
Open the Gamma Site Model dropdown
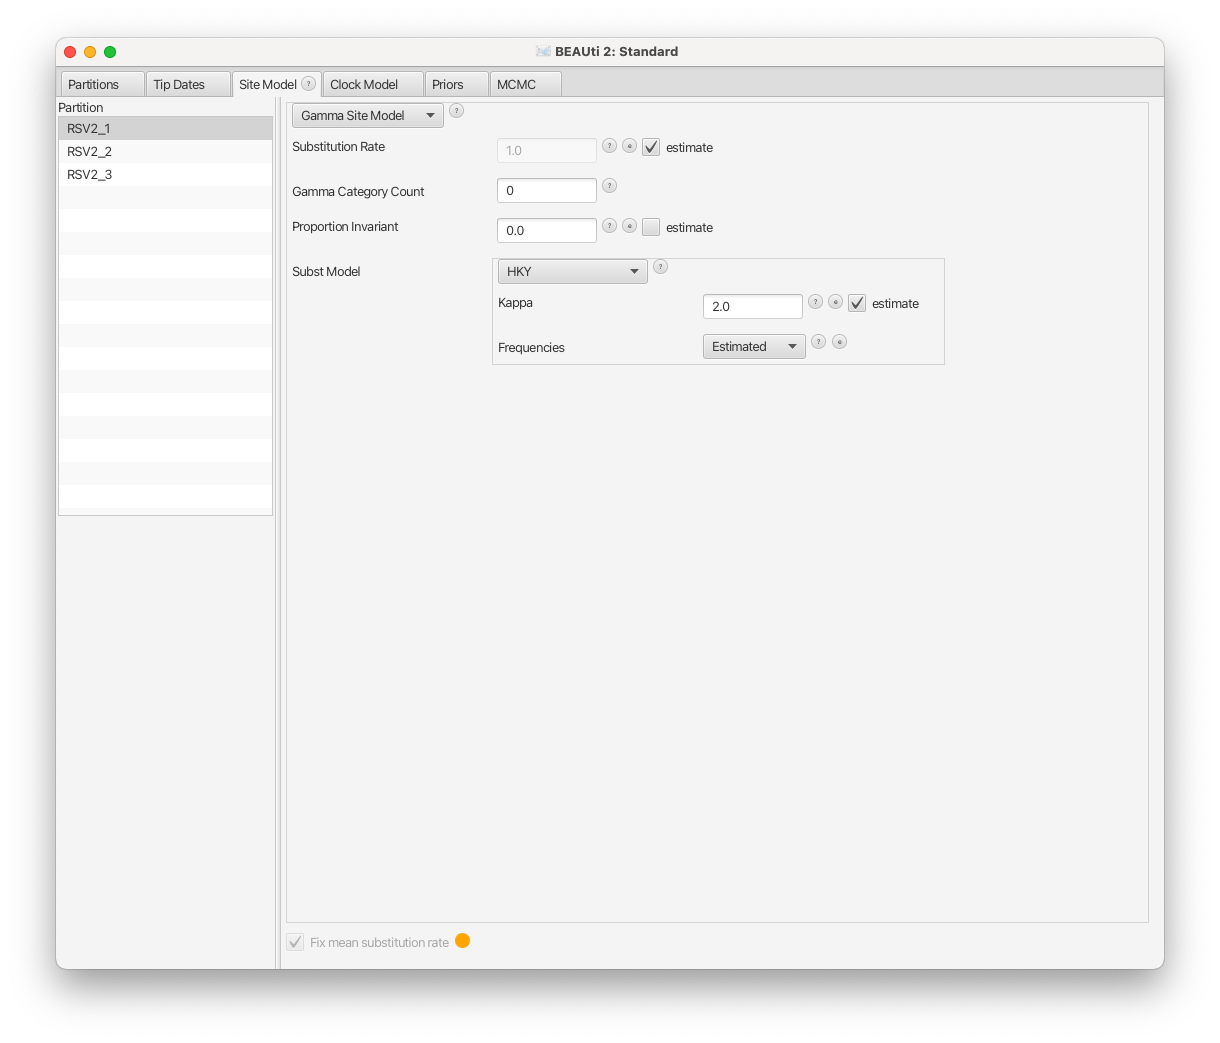(x=368, y=115)
